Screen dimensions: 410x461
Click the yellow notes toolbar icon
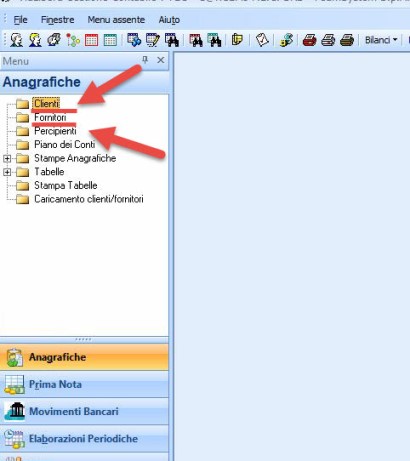coord(237,40)
